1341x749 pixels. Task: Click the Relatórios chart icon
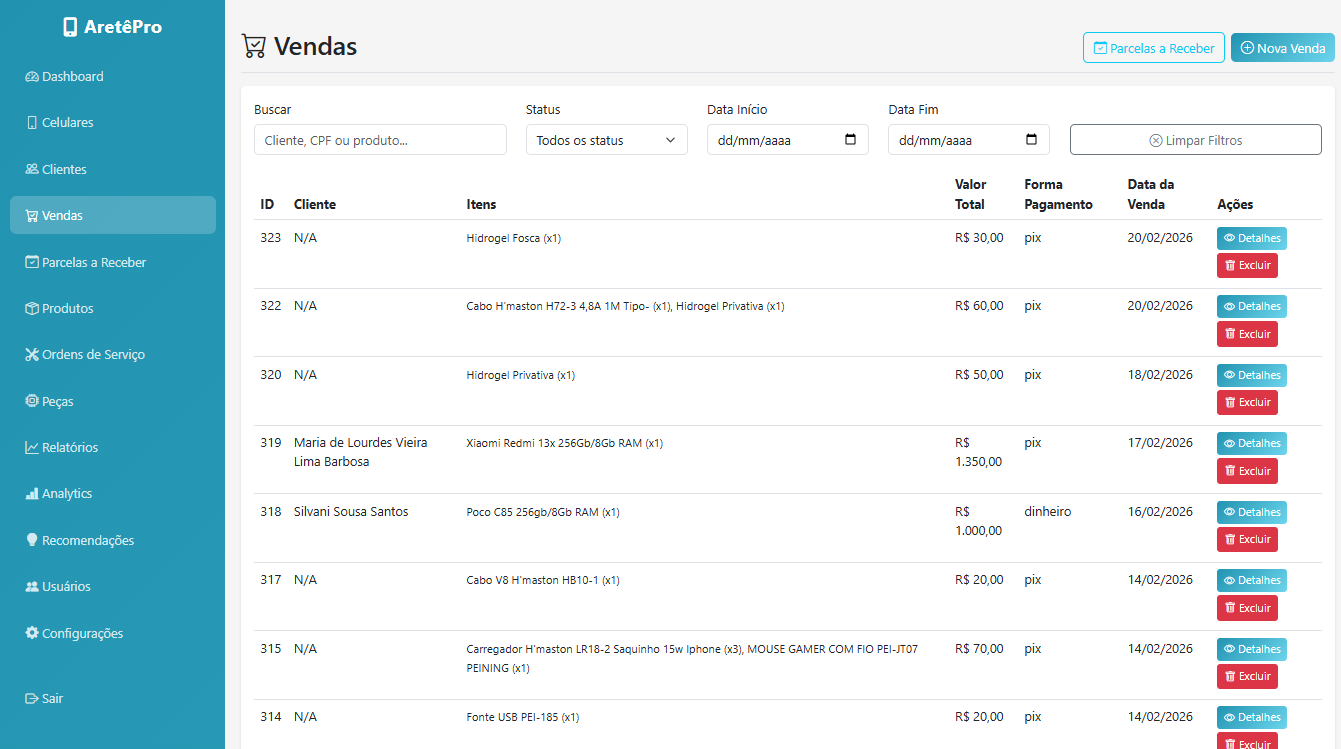coord(32,448)
